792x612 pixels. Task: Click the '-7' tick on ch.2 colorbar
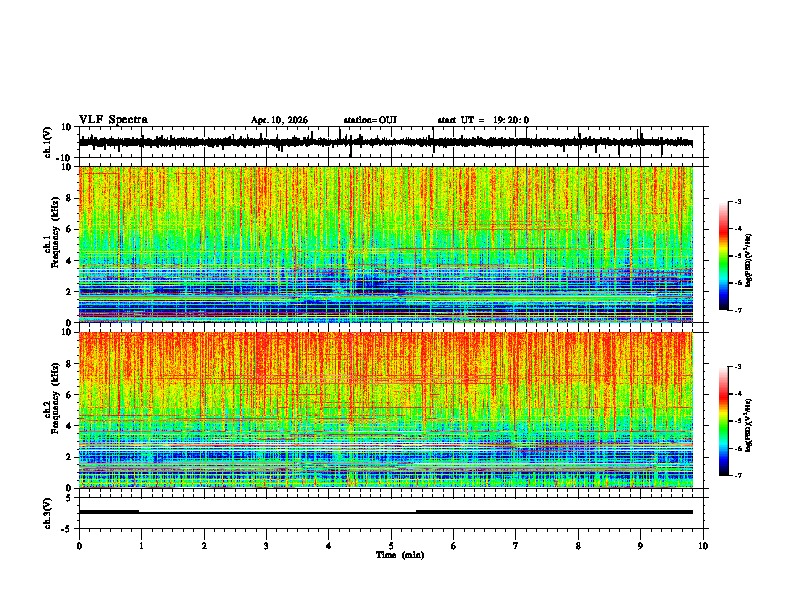point(738,475)
